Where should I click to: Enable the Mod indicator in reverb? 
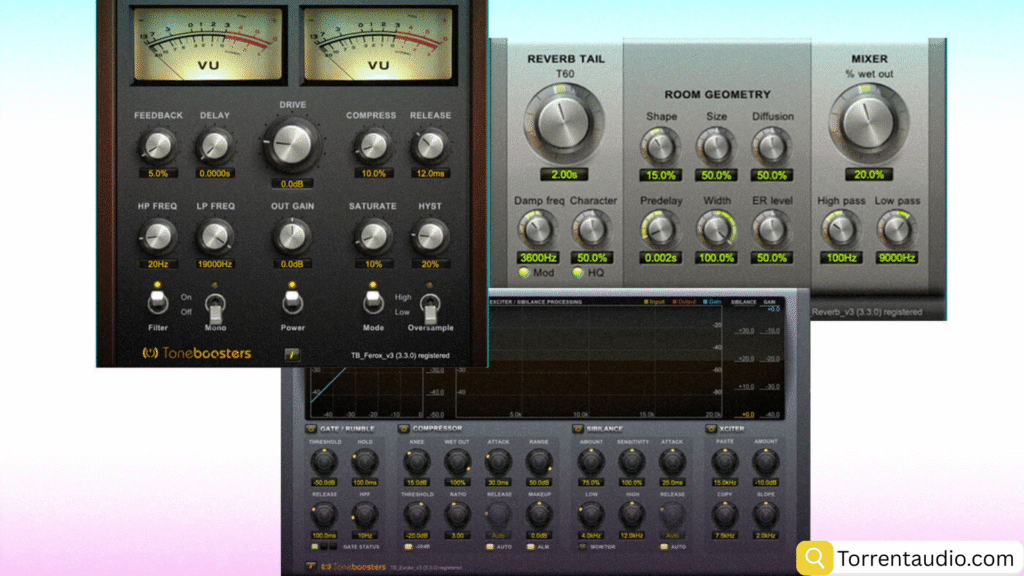(x=525, y=273)
